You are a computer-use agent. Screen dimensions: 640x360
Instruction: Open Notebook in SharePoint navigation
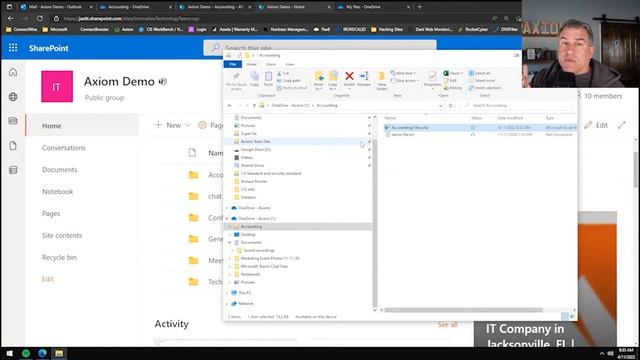[x=58, y=191]
